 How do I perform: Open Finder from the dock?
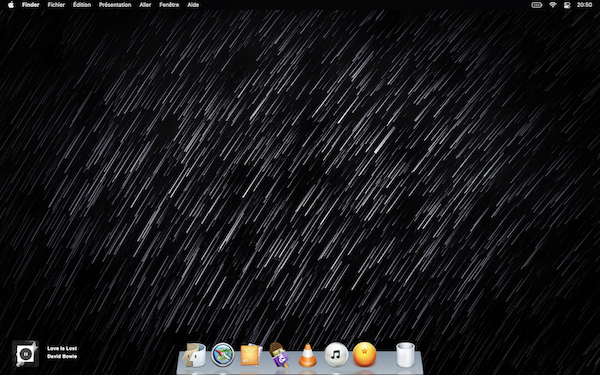(195, 355)
